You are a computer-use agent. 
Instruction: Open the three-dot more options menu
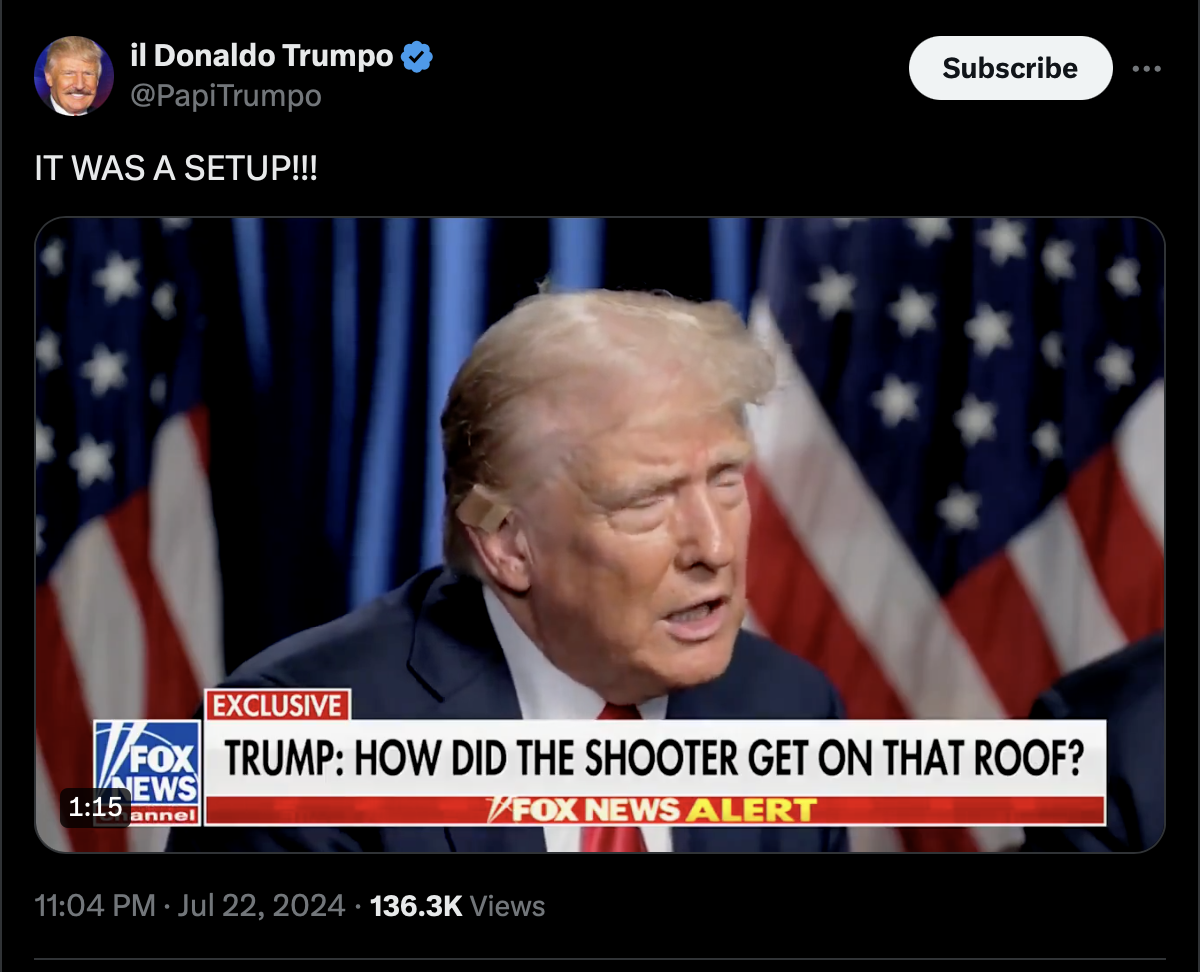(1146, 69)
